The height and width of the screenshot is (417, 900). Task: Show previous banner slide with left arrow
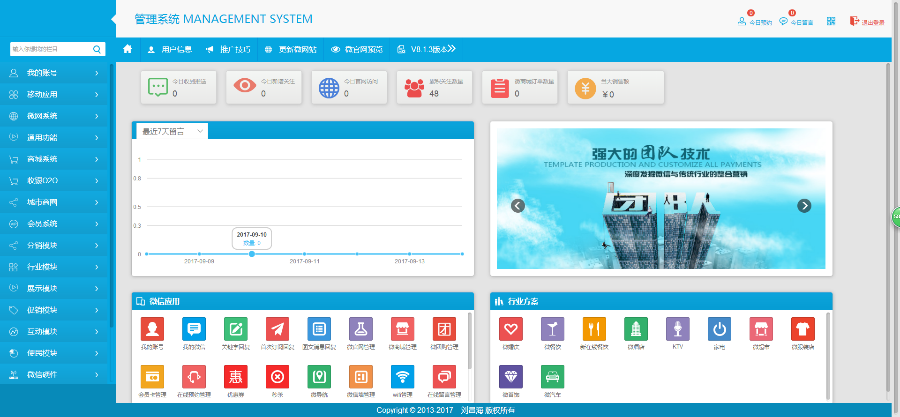point(518,205)
